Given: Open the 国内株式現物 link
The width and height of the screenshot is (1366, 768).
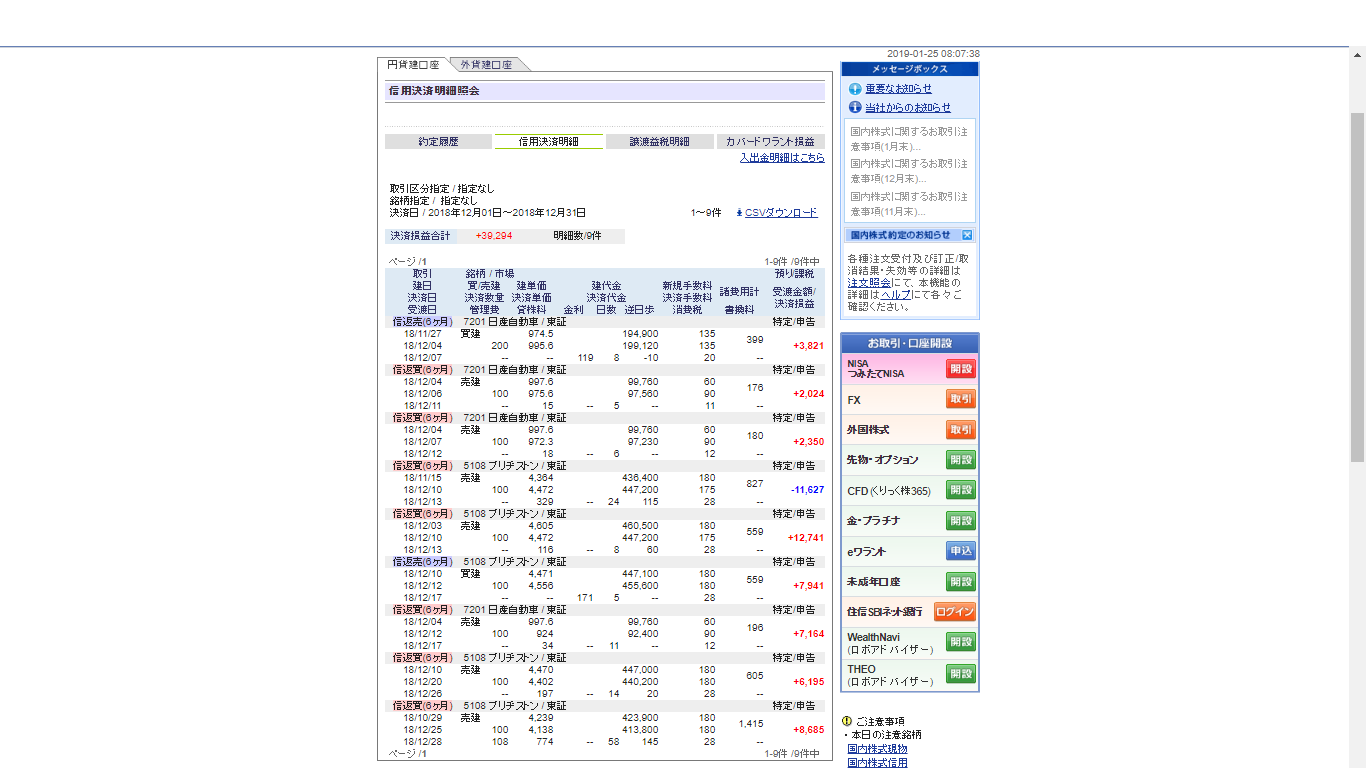Looking at the screenshot, I should 878,749.
